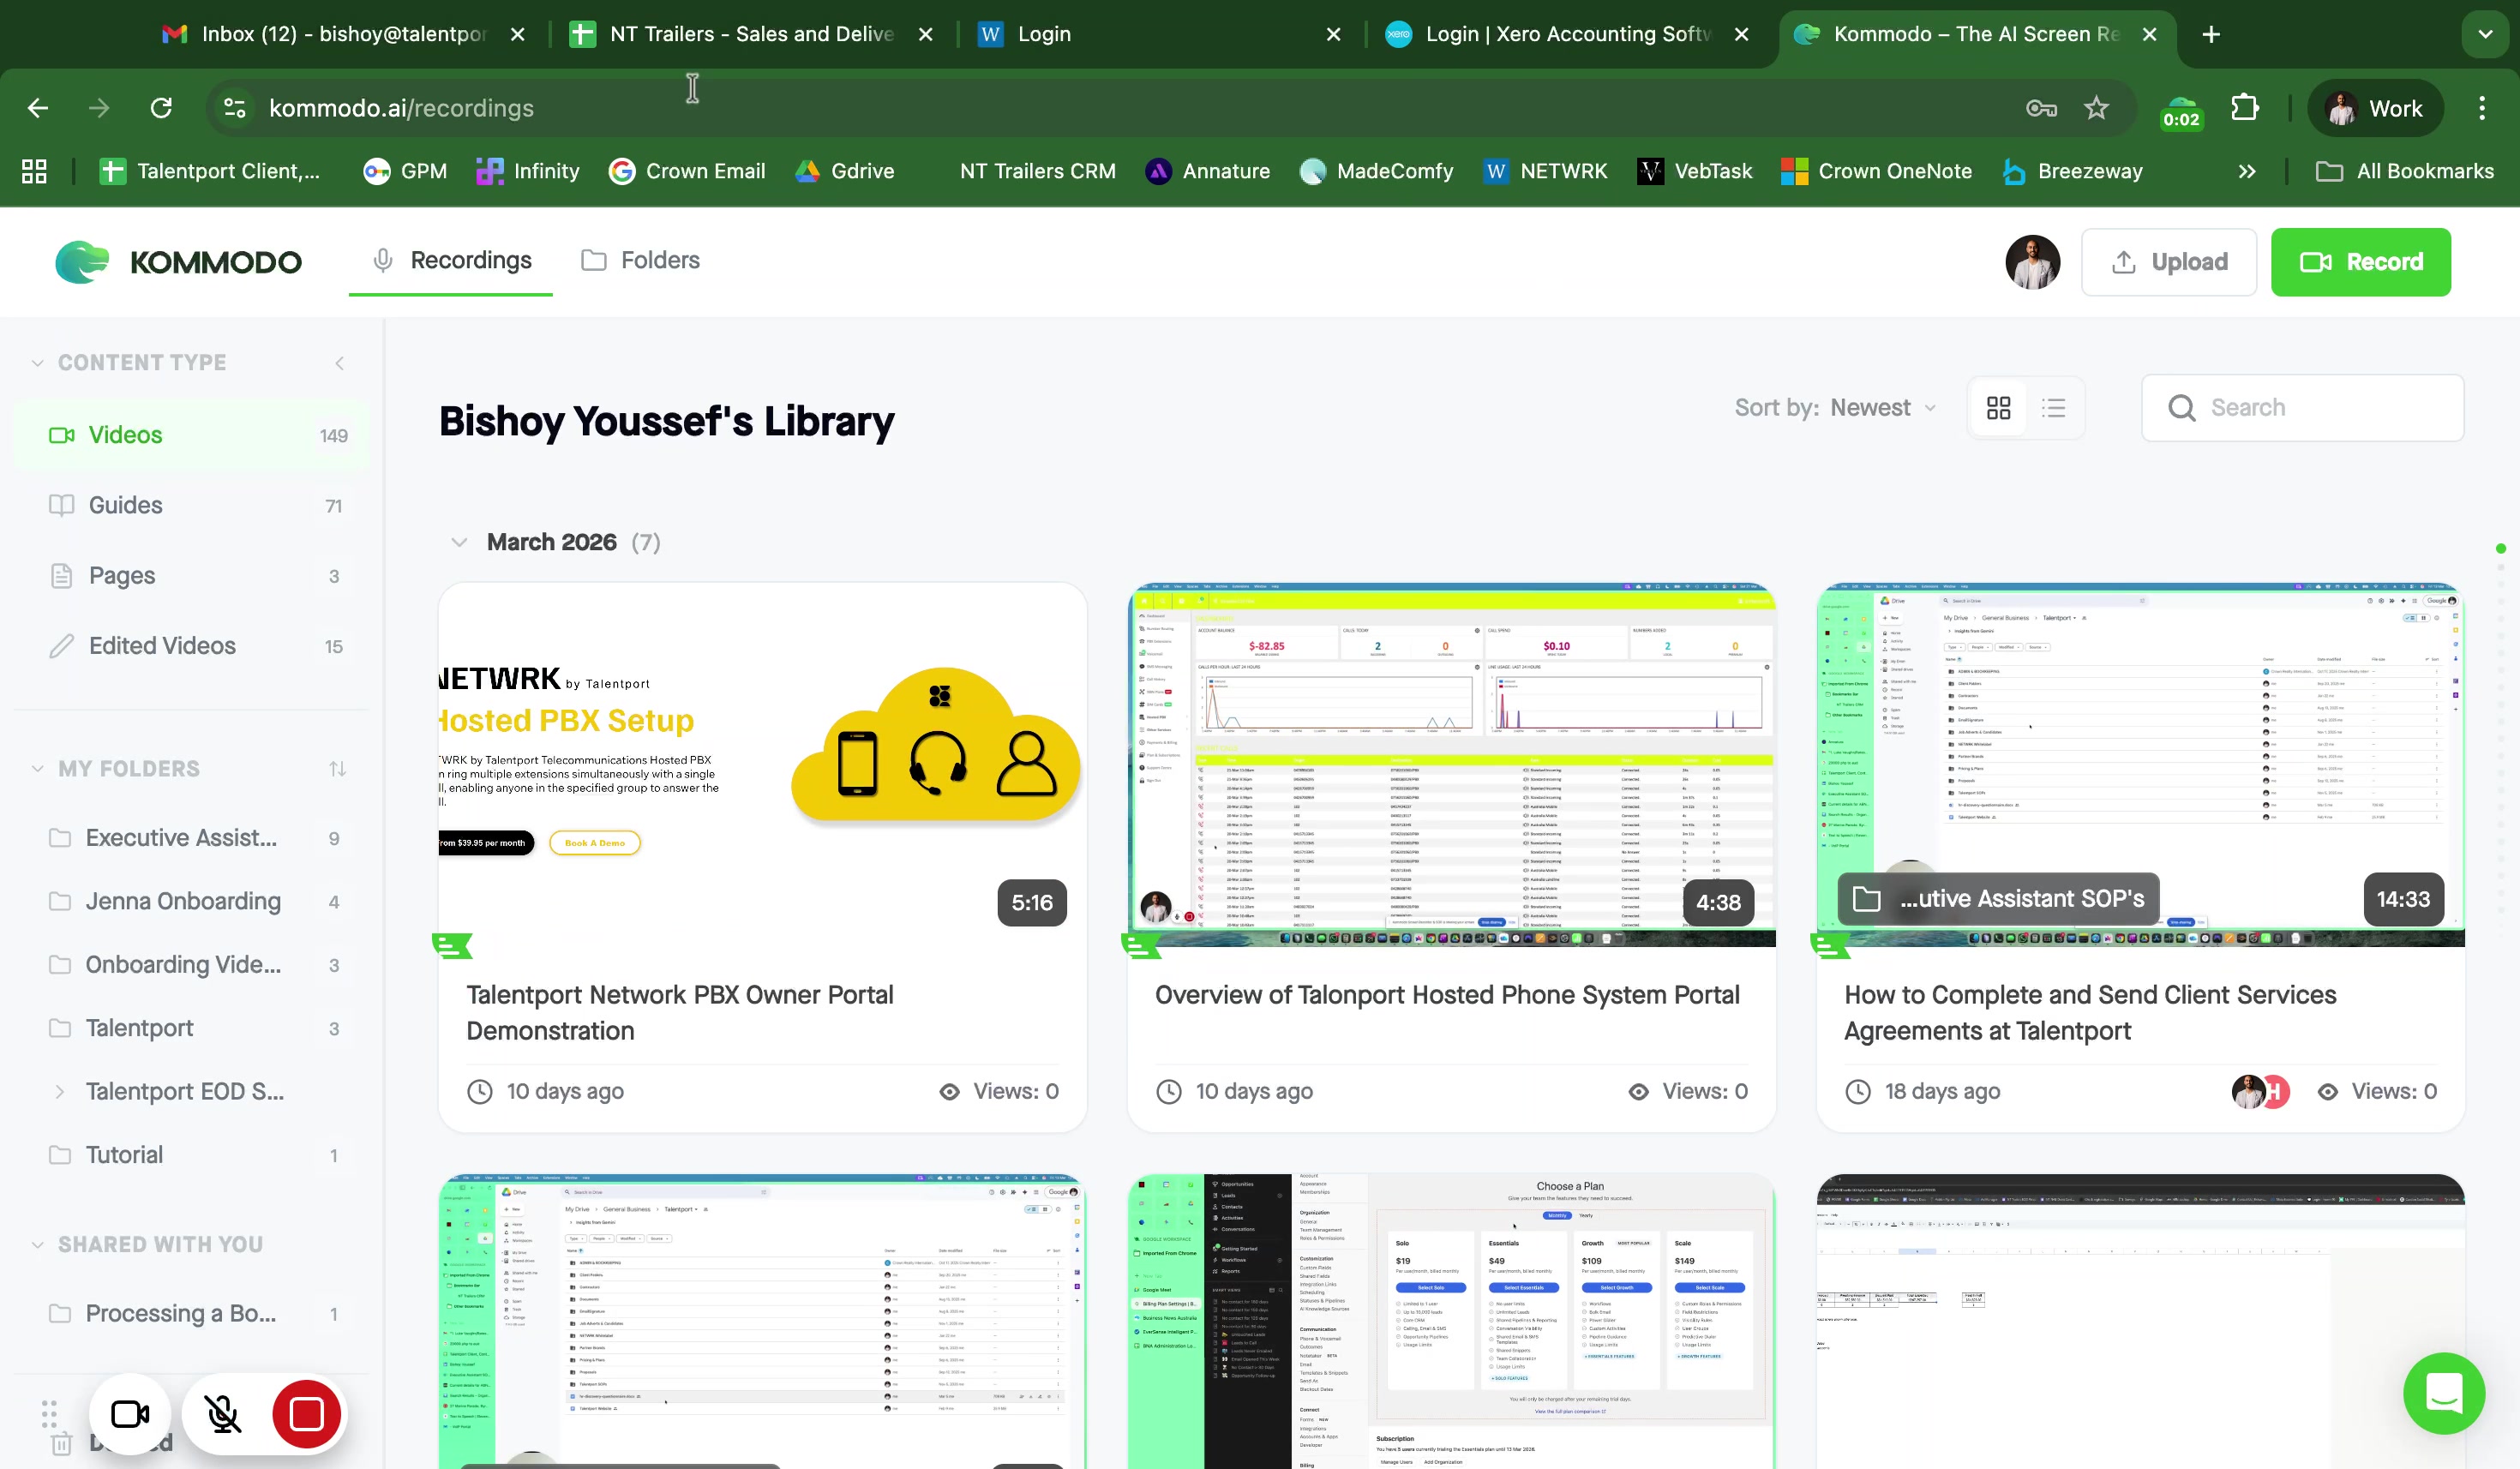This screenshot has width=2520, height=1469.
Task: Collapse the March 2026 section
Action: (459, 542)
